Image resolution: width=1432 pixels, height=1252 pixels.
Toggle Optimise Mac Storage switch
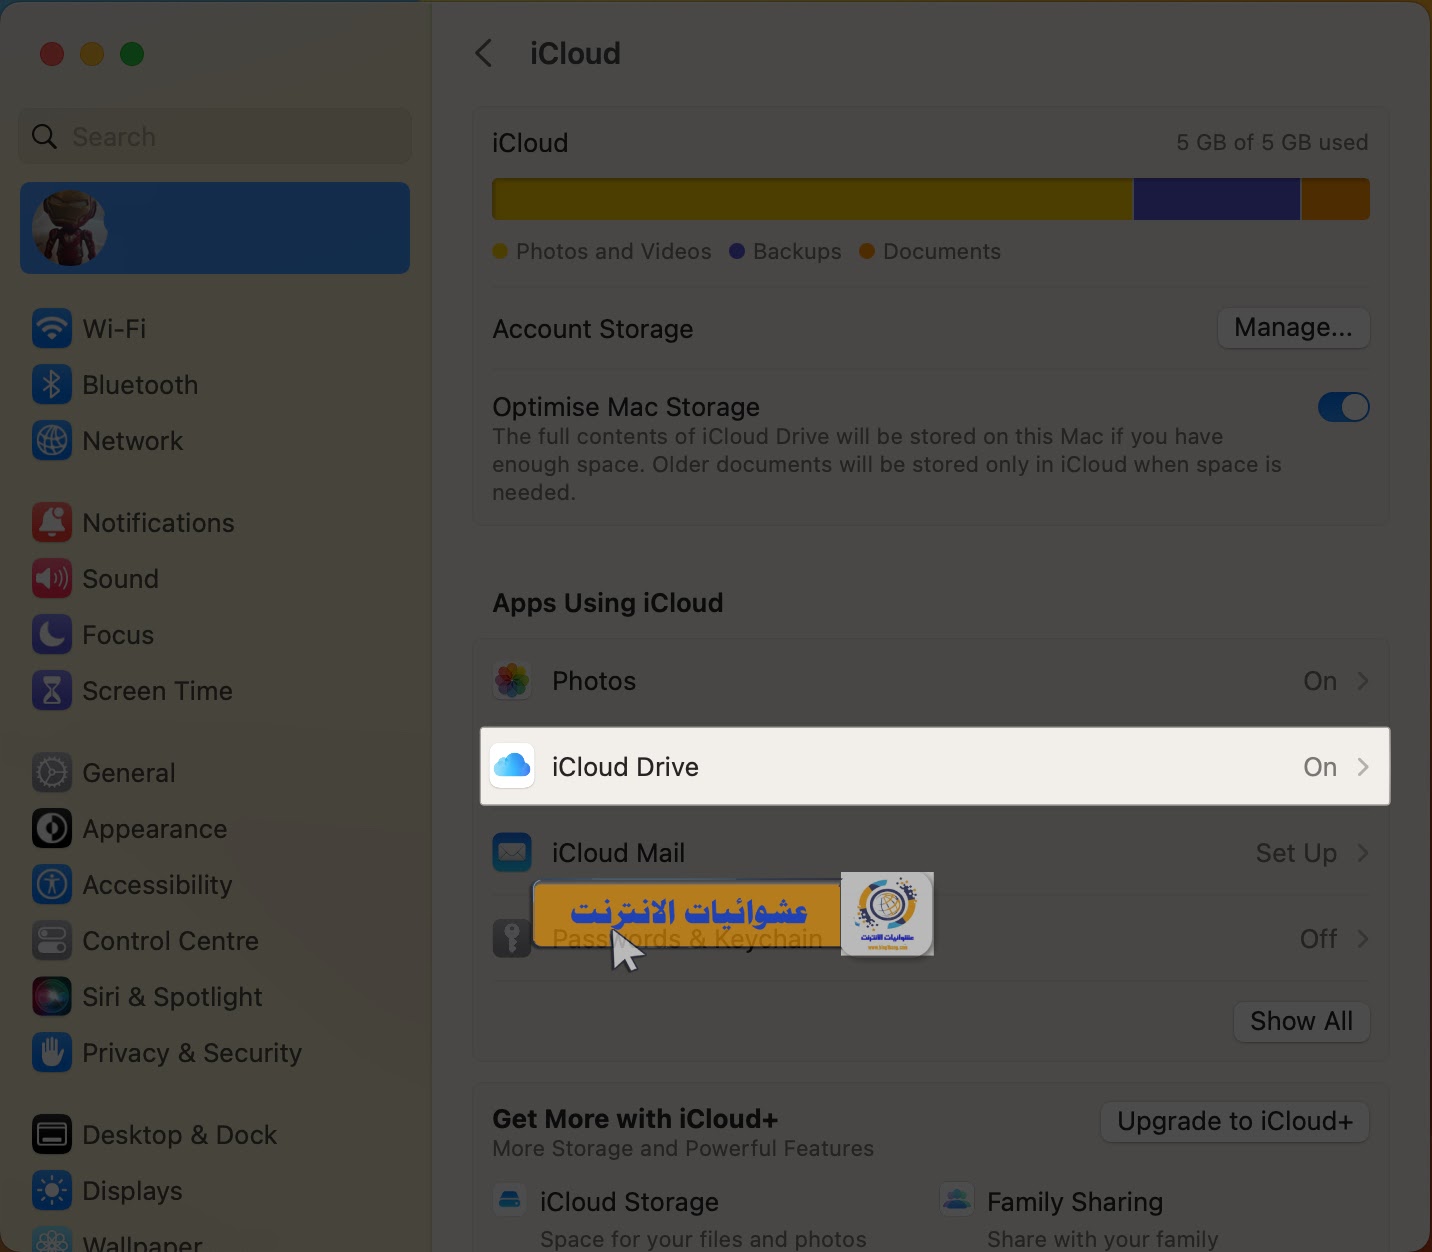pyautogui.click(x=1343, y=407)
